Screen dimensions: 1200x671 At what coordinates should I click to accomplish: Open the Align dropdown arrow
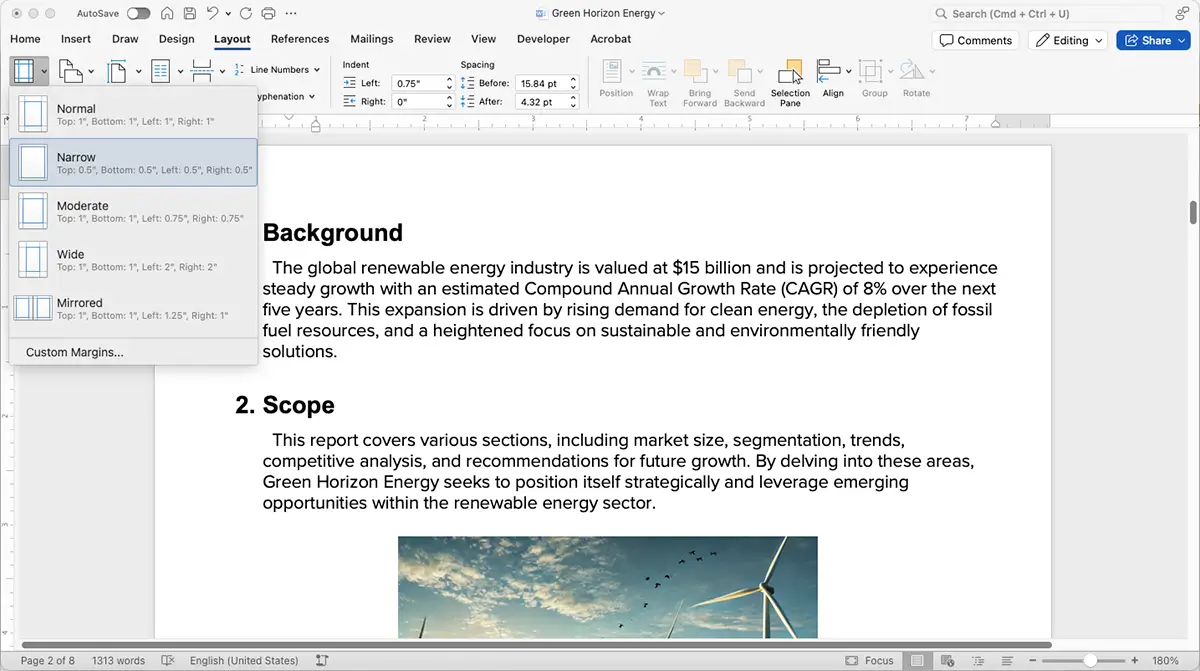point(847,72)
